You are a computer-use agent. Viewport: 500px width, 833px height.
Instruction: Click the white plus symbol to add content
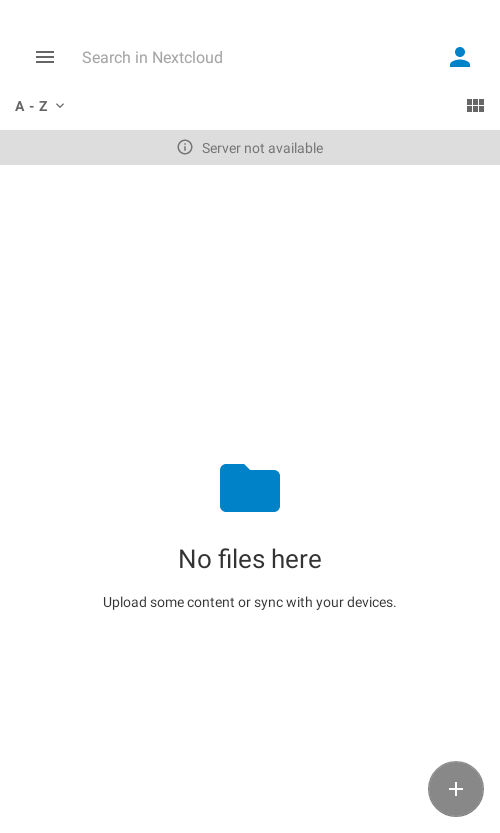click(455, 789)
